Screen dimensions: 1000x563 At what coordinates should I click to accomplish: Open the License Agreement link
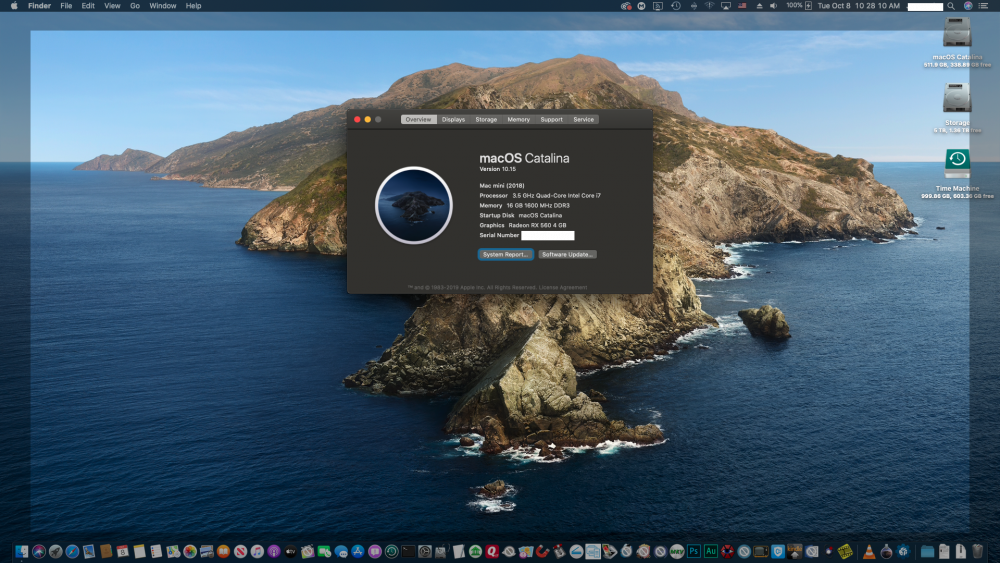click(x=562, y=288)
